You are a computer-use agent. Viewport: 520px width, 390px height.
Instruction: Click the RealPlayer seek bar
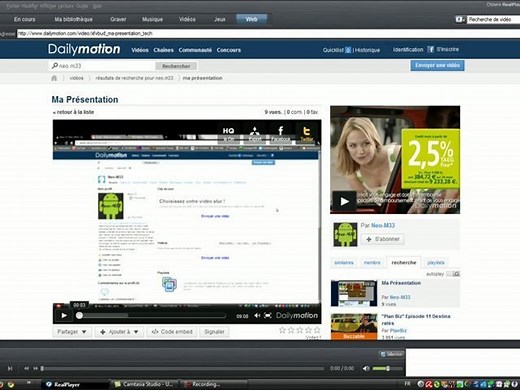point(182,368)
